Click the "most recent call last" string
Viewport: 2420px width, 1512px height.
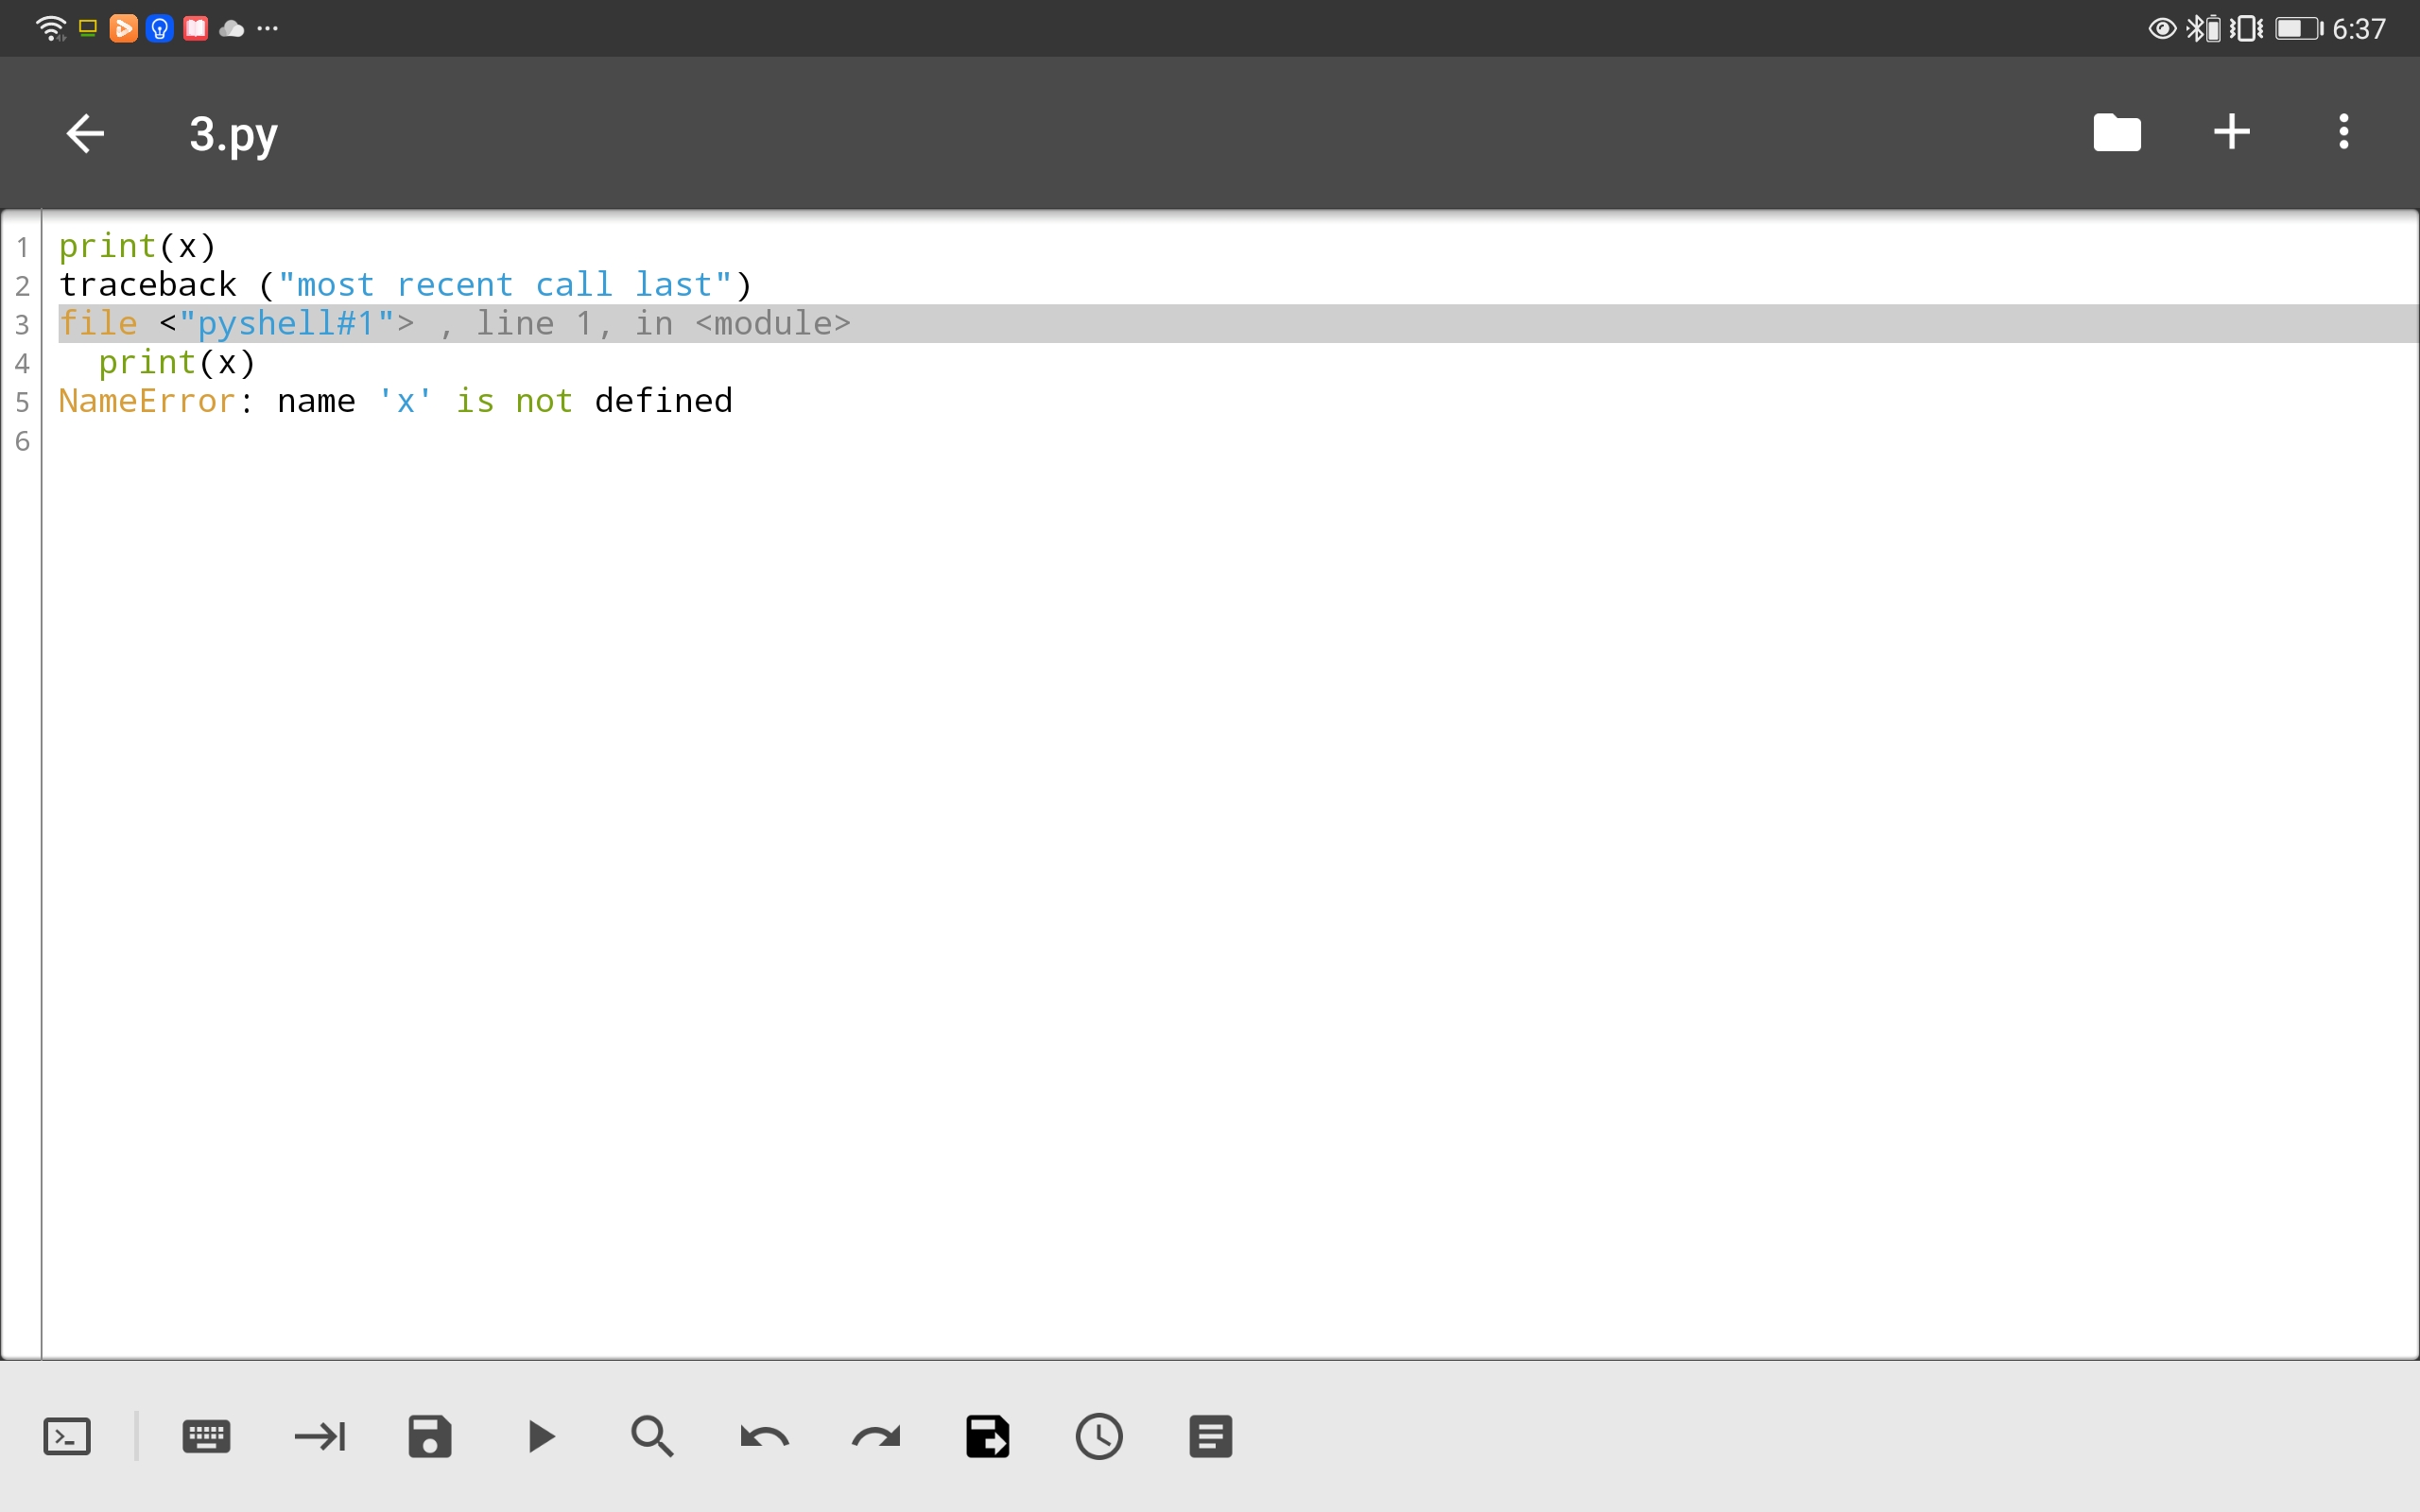point(505,285)
